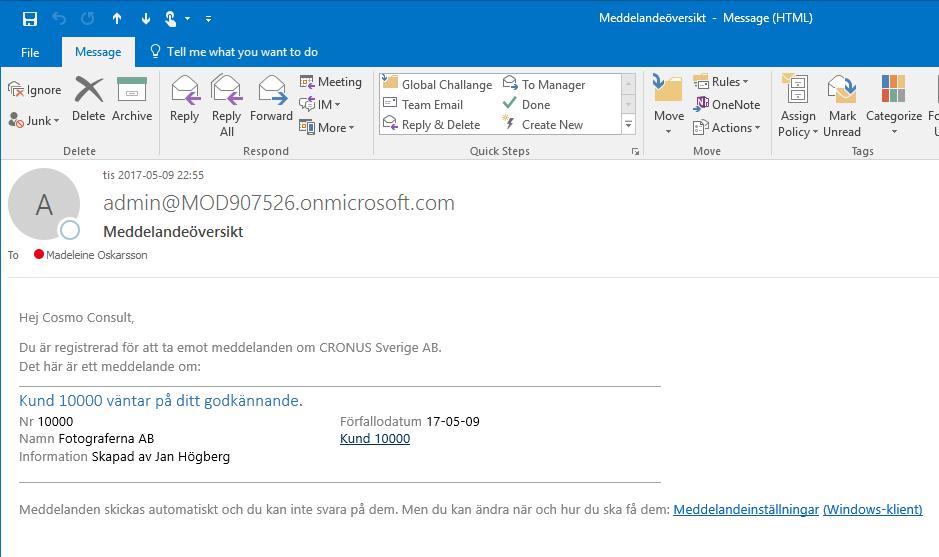Reply with a Meeting
The image size is (939, 557).
[331, 81]
